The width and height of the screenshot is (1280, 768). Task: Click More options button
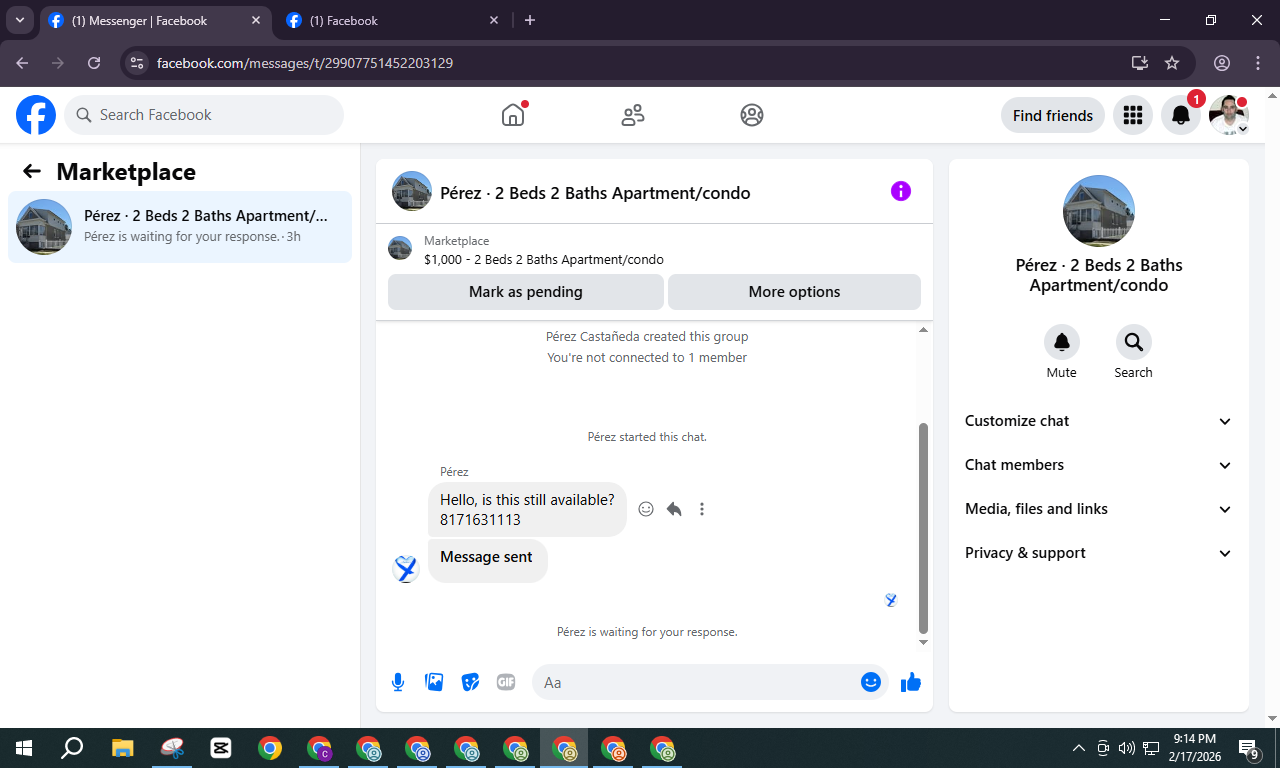(794, 292)
